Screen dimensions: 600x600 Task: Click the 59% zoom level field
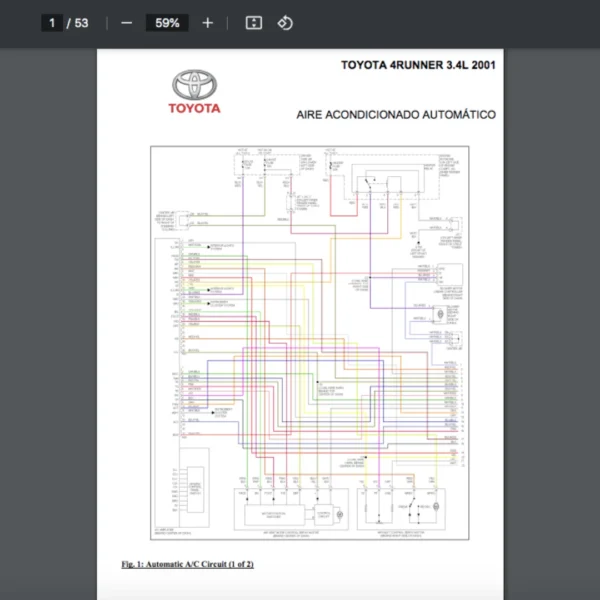coord(167,23)
